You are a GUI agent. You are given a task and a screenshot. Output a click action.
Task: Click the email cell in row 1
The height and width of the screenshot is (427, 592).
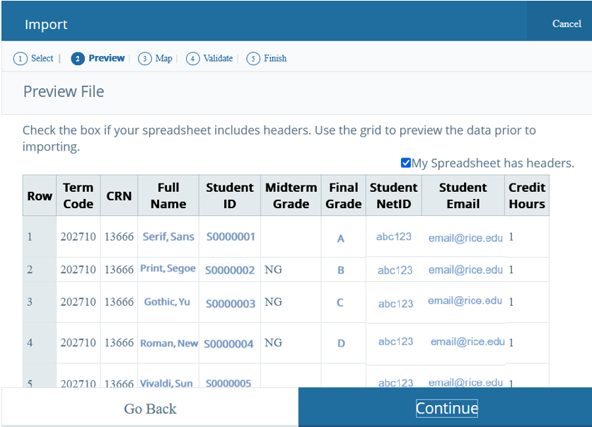(x=465, y=238)
